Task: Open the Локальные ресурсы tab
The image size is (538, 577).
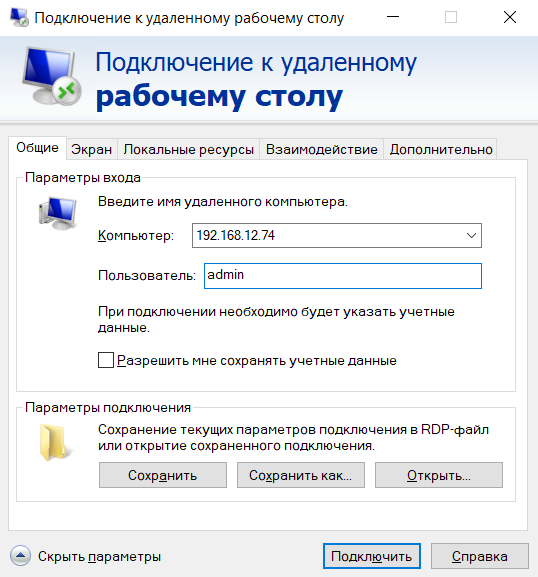Action: (x=188, y=149)
